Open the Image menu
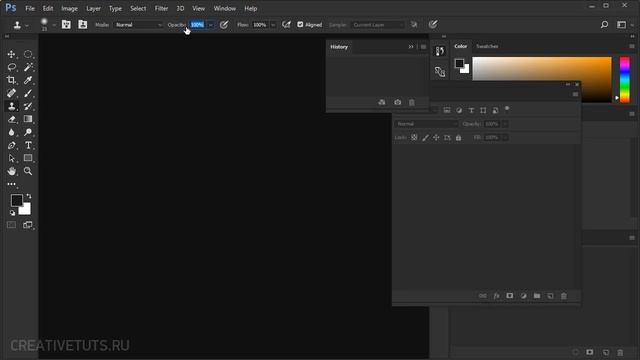 (69, 8)
